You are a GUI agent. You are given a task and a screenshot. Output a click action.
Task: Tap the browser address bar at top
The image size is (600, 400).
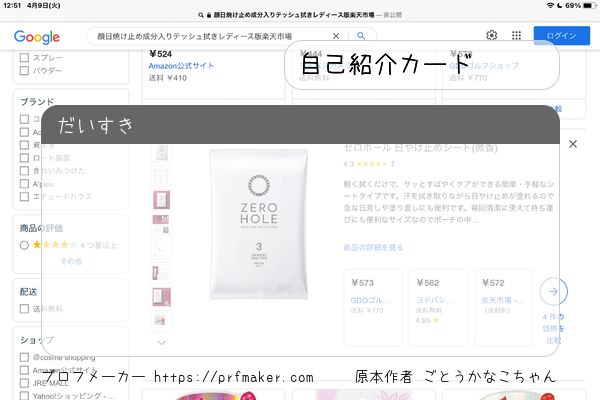[300, 15]
